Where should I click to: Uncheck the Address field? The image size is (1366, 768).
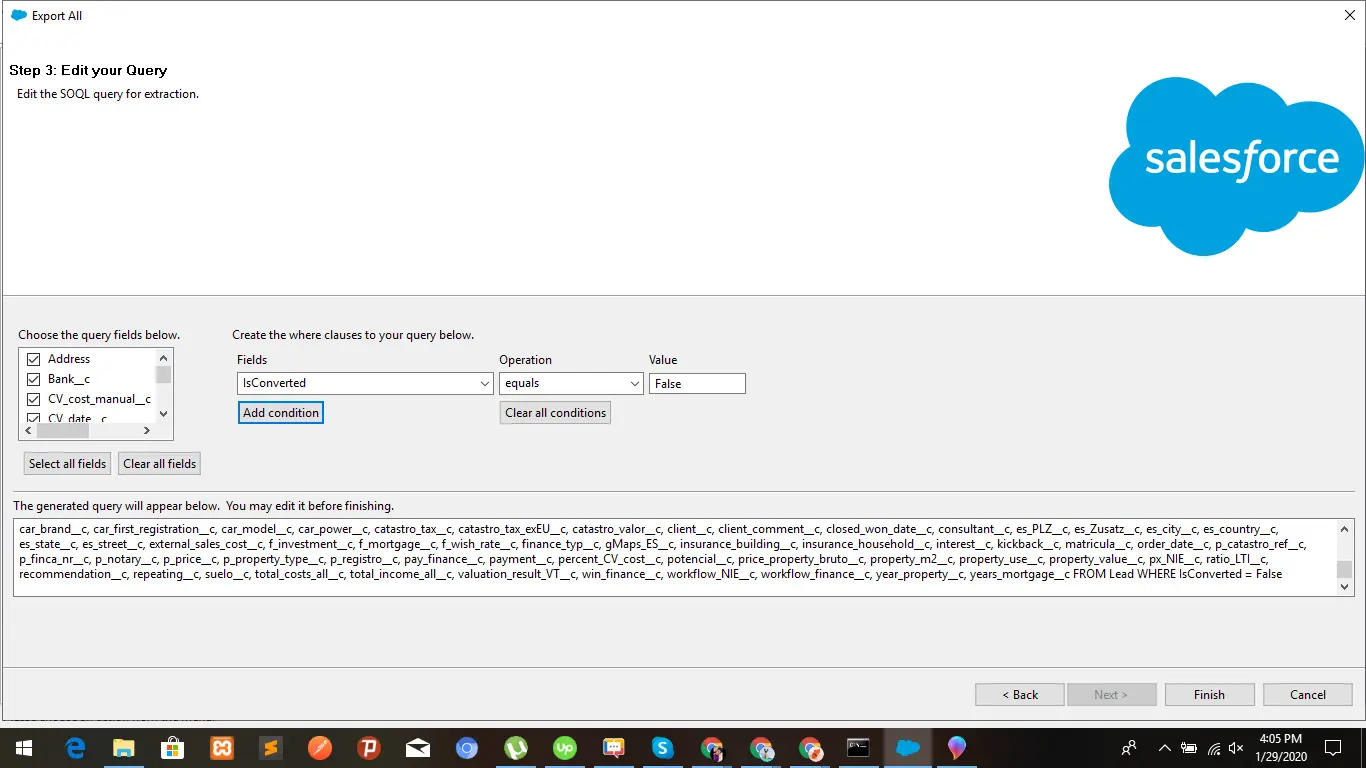click(x=33, y=358)
